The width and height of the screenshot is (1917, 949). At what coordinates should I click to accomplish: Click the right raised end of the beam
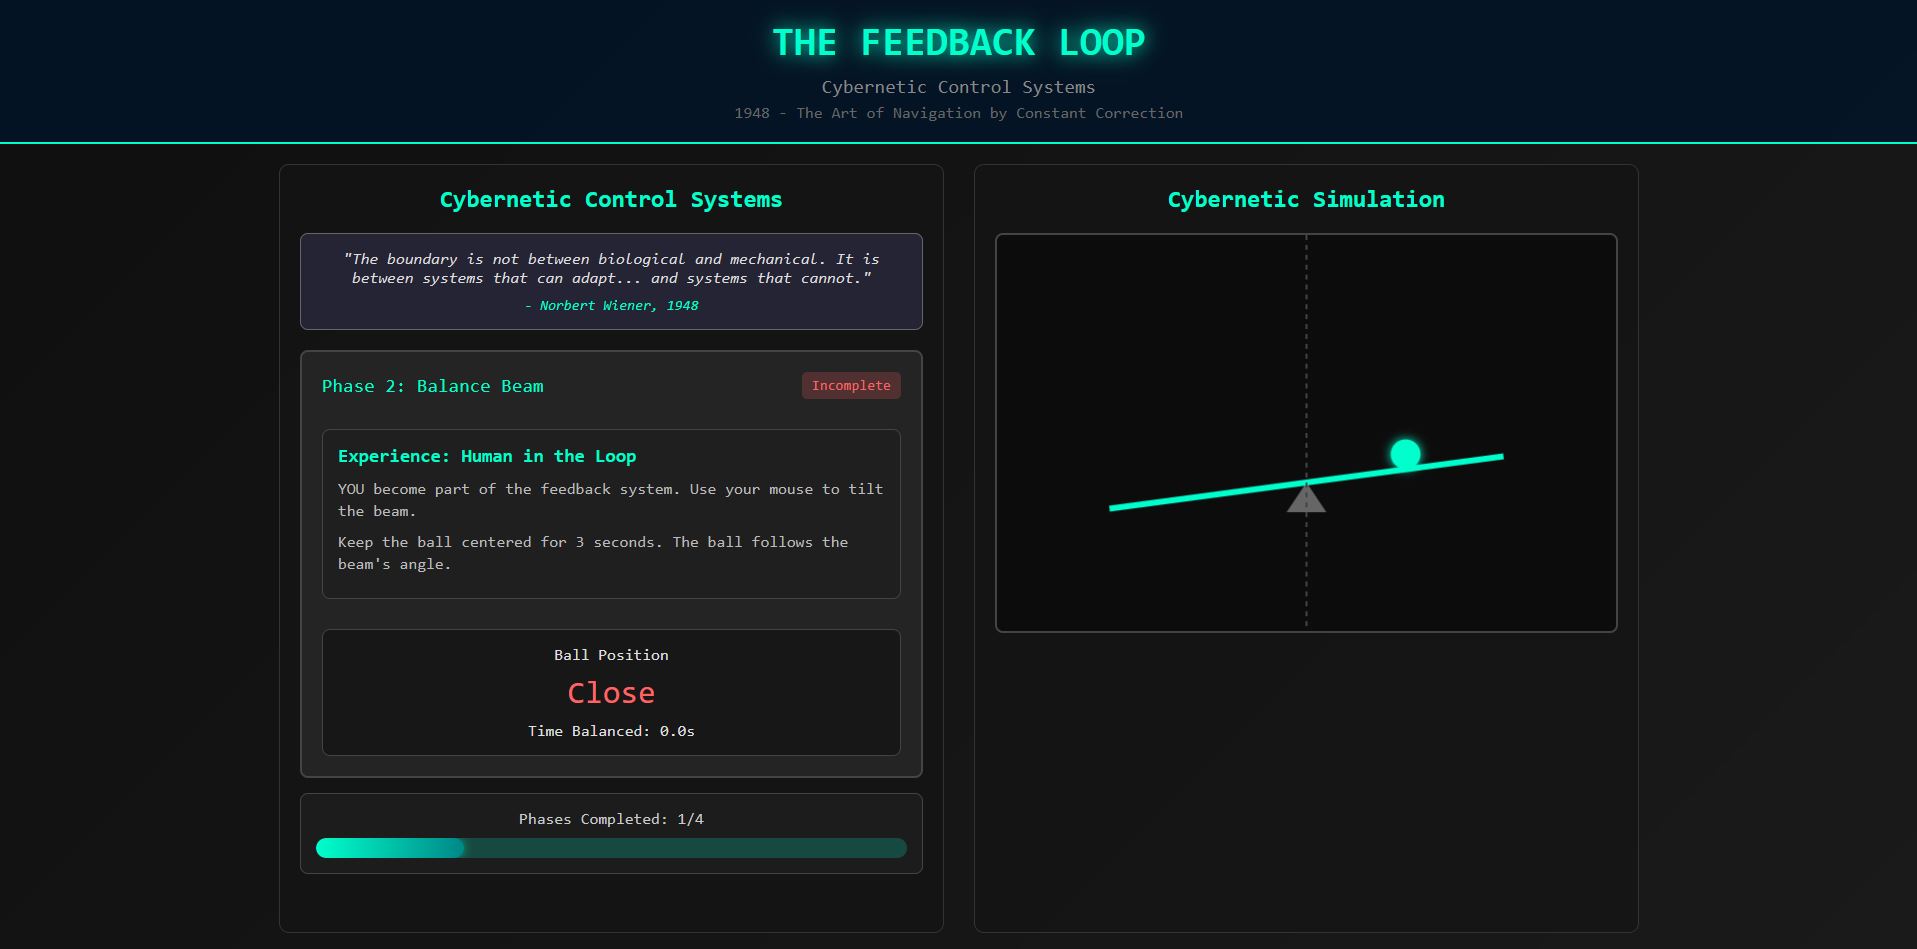pyautogui.click(x=1494, y=458)
